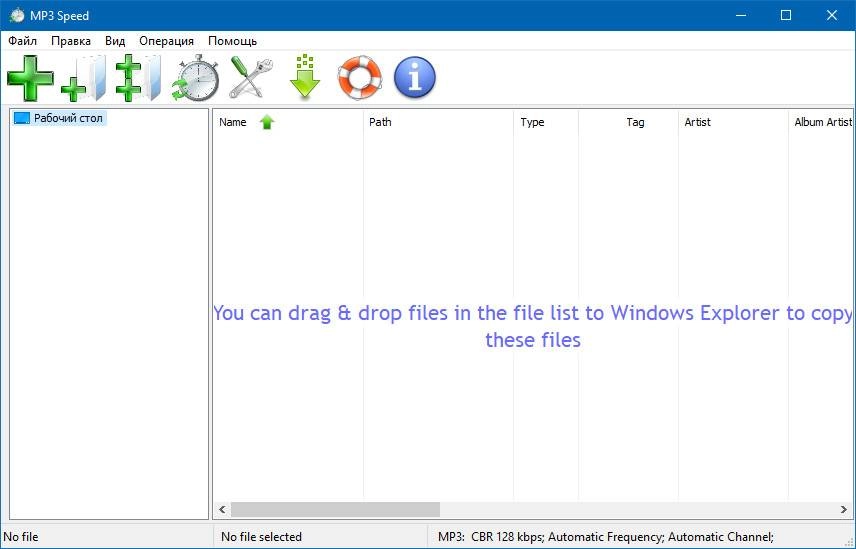Open the Операция menu
This screenshot has height=549, width=856.
coord(167,41)
